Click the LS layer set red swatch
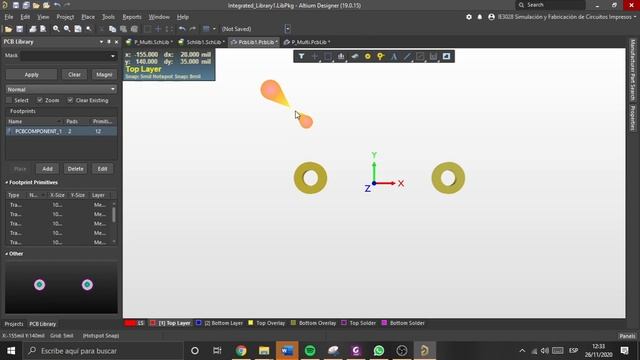This screenshot has height=360, width=640. (130, 323)
